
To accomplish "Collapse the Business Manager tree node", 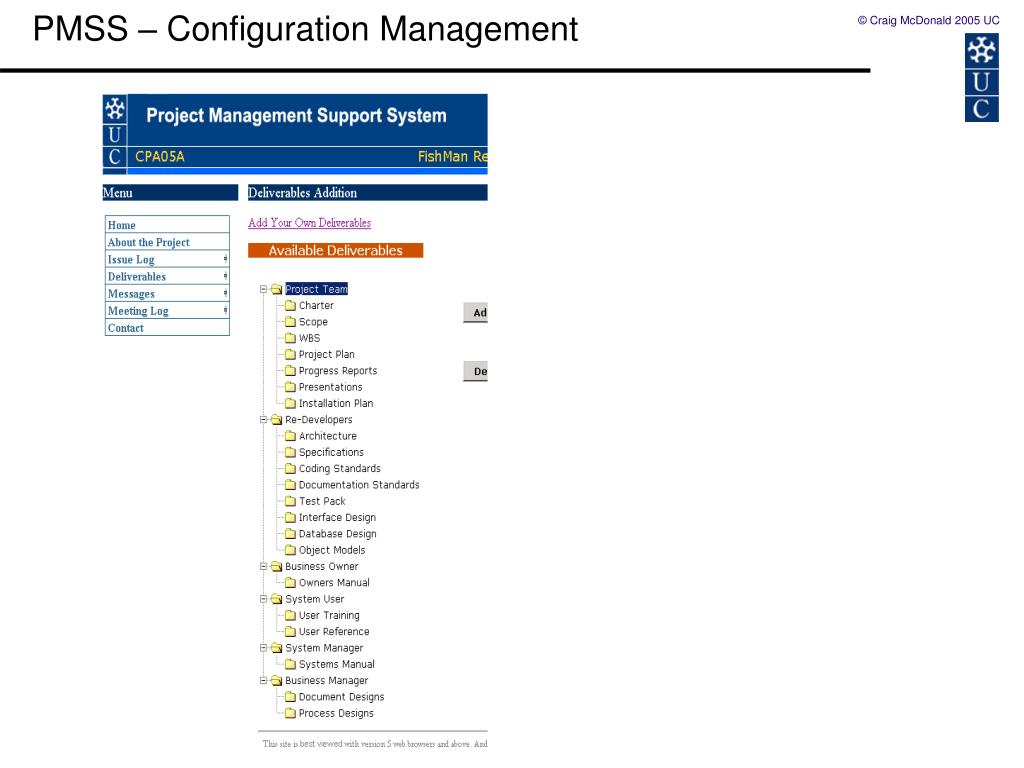I will click(x=264, y=680).
